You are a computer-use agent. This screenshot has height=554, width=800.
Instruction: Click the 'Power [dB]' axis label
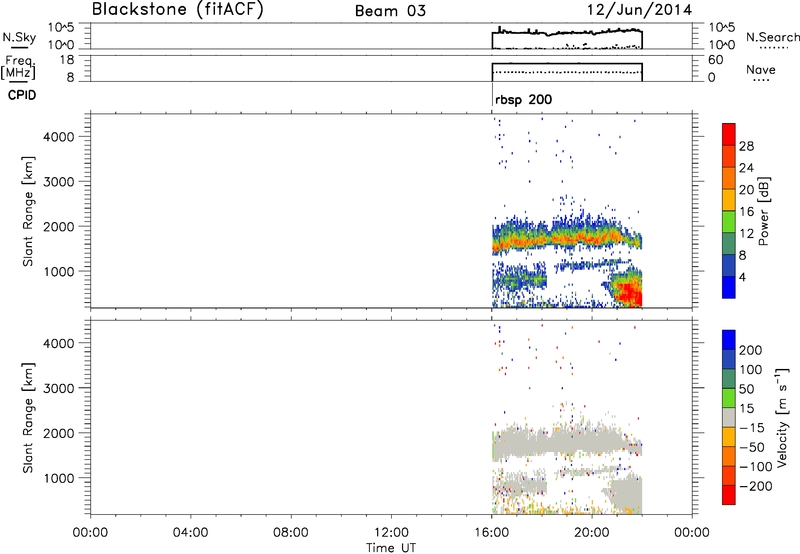click(763, 211)
